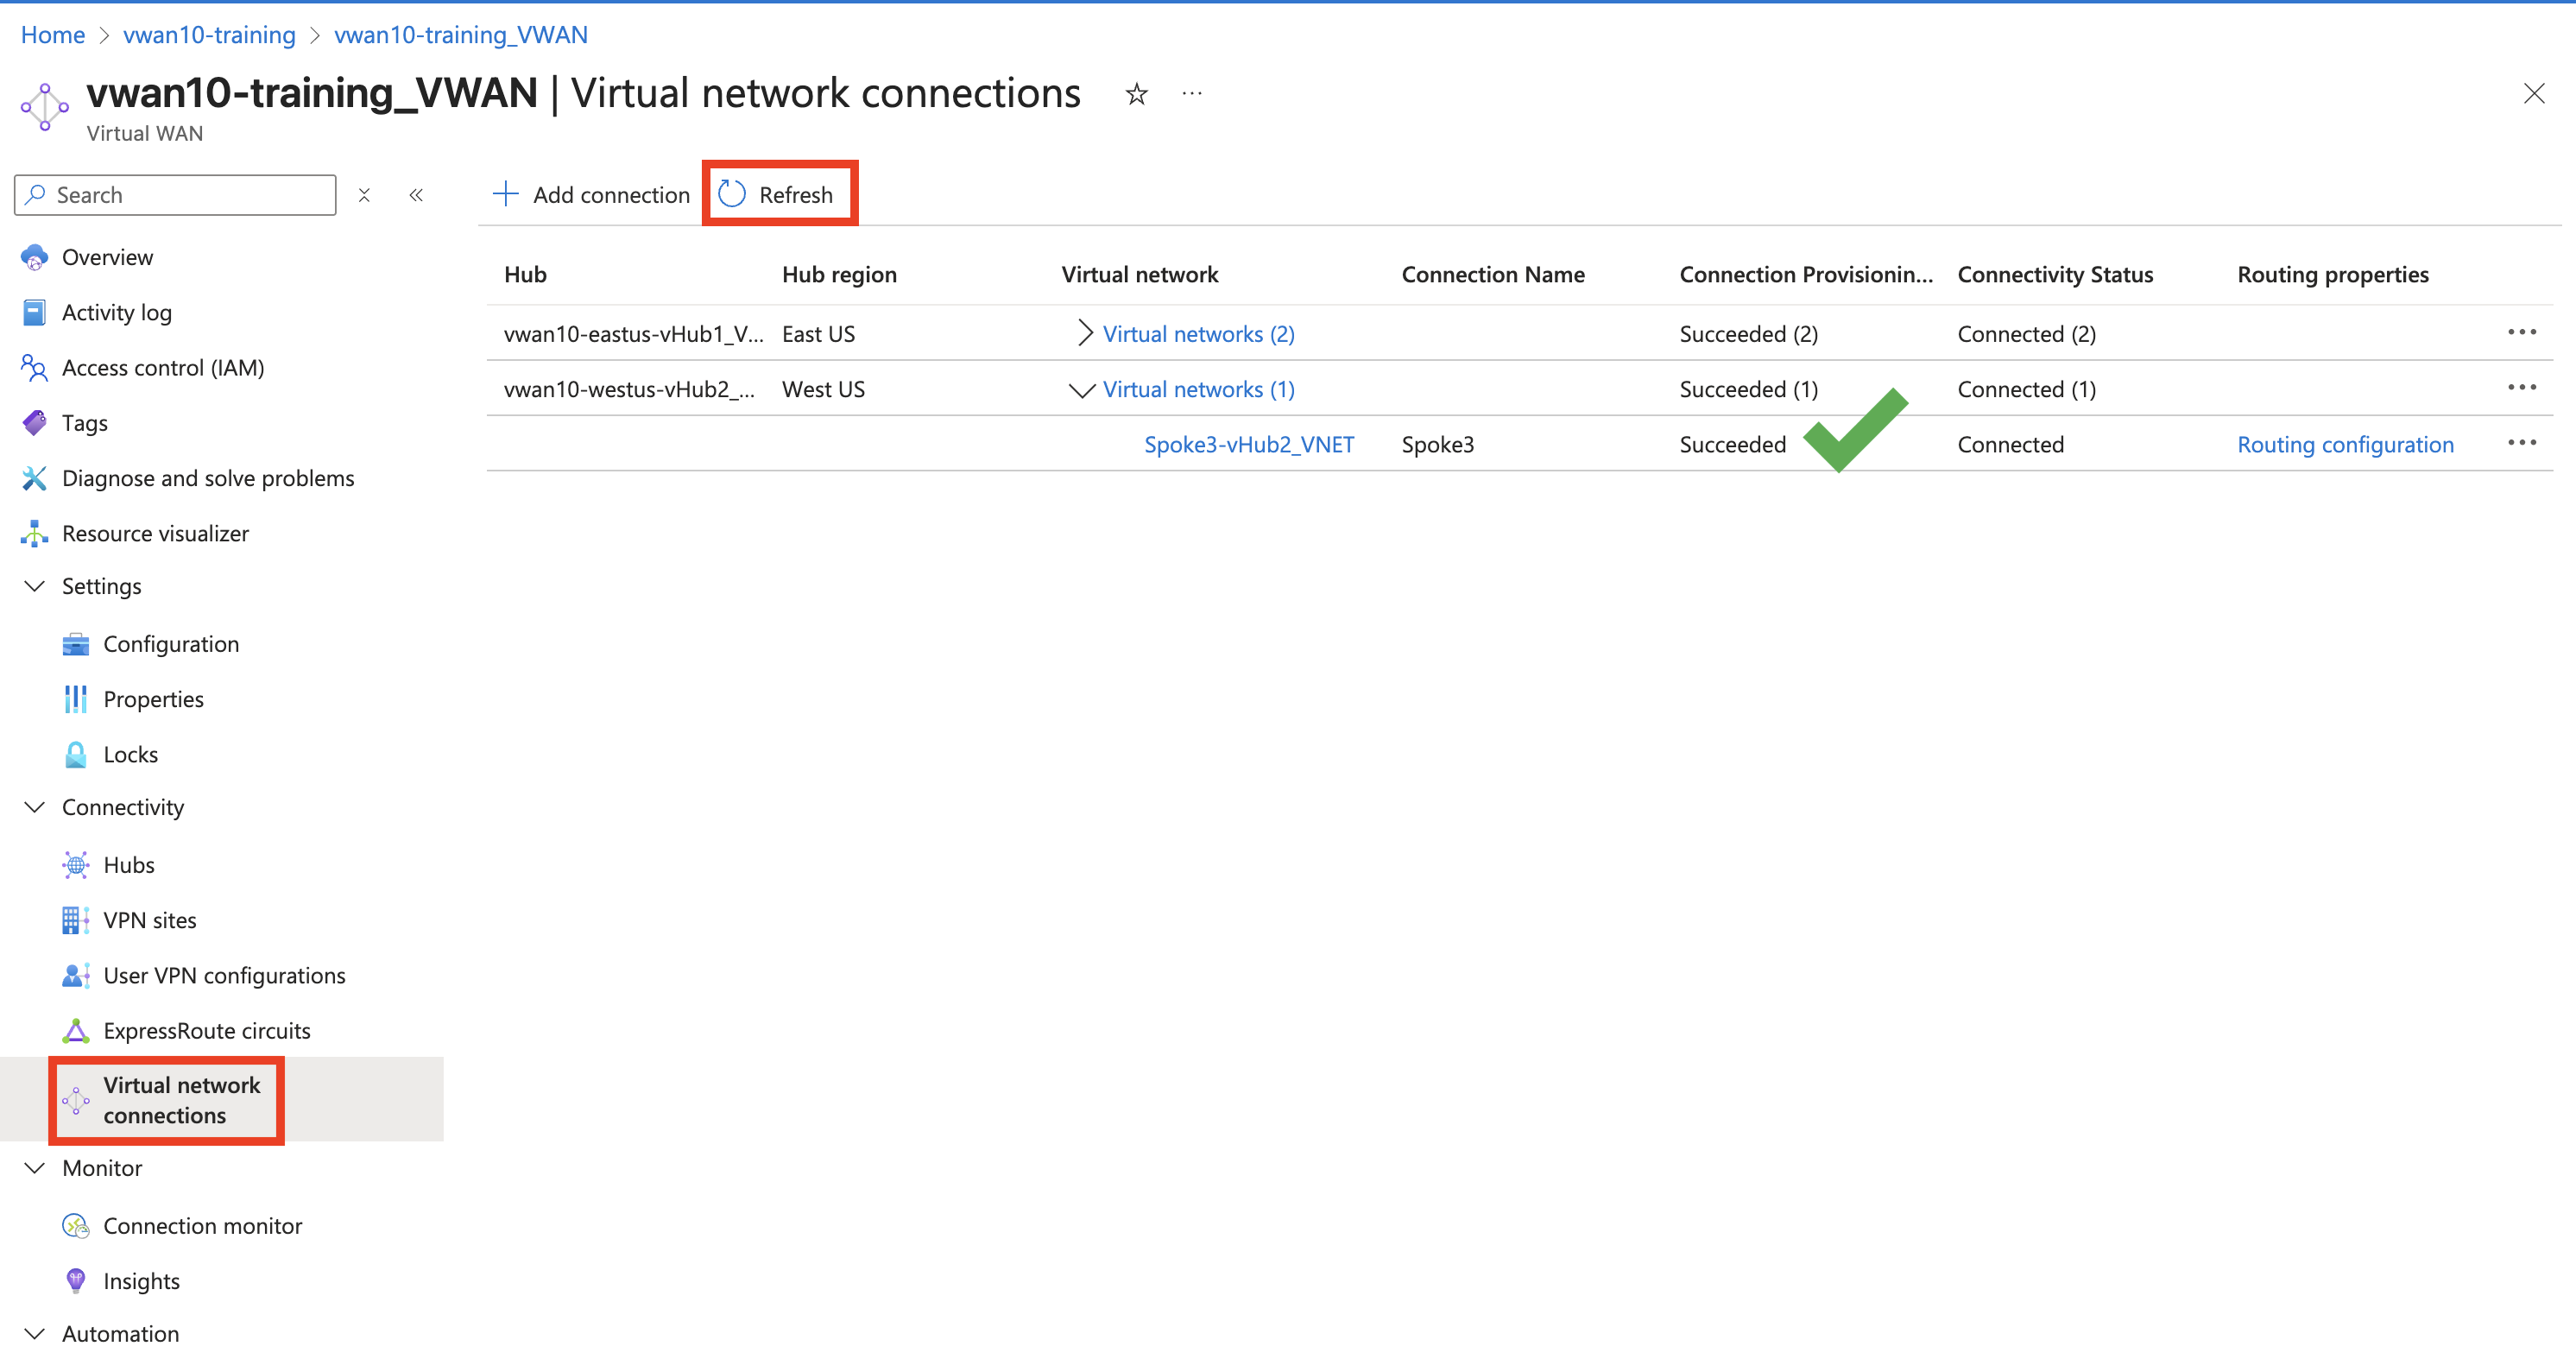Open the page's more options menu

pos(1192,93)
